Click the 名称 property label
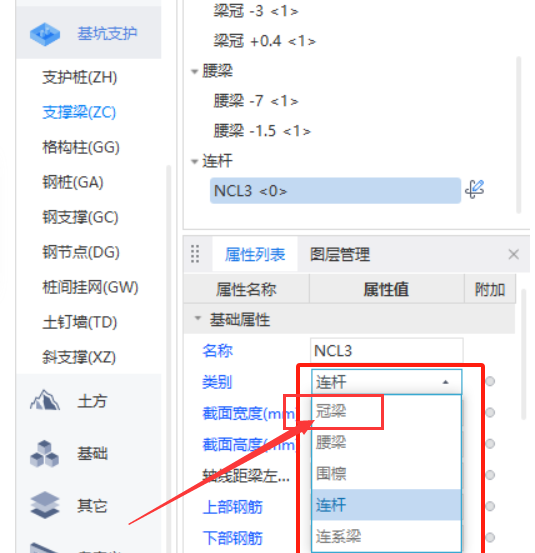535x553 pixels. [x=217, y=351]
